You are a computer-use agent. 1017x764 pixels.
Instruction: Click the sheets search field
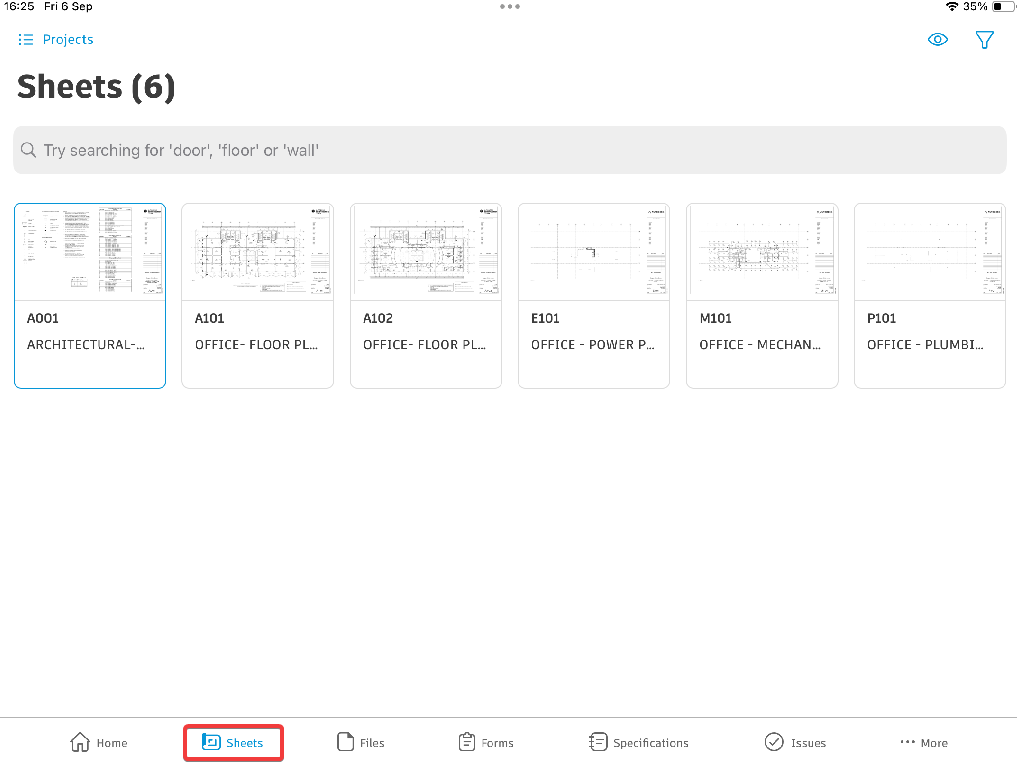point(509,150)
